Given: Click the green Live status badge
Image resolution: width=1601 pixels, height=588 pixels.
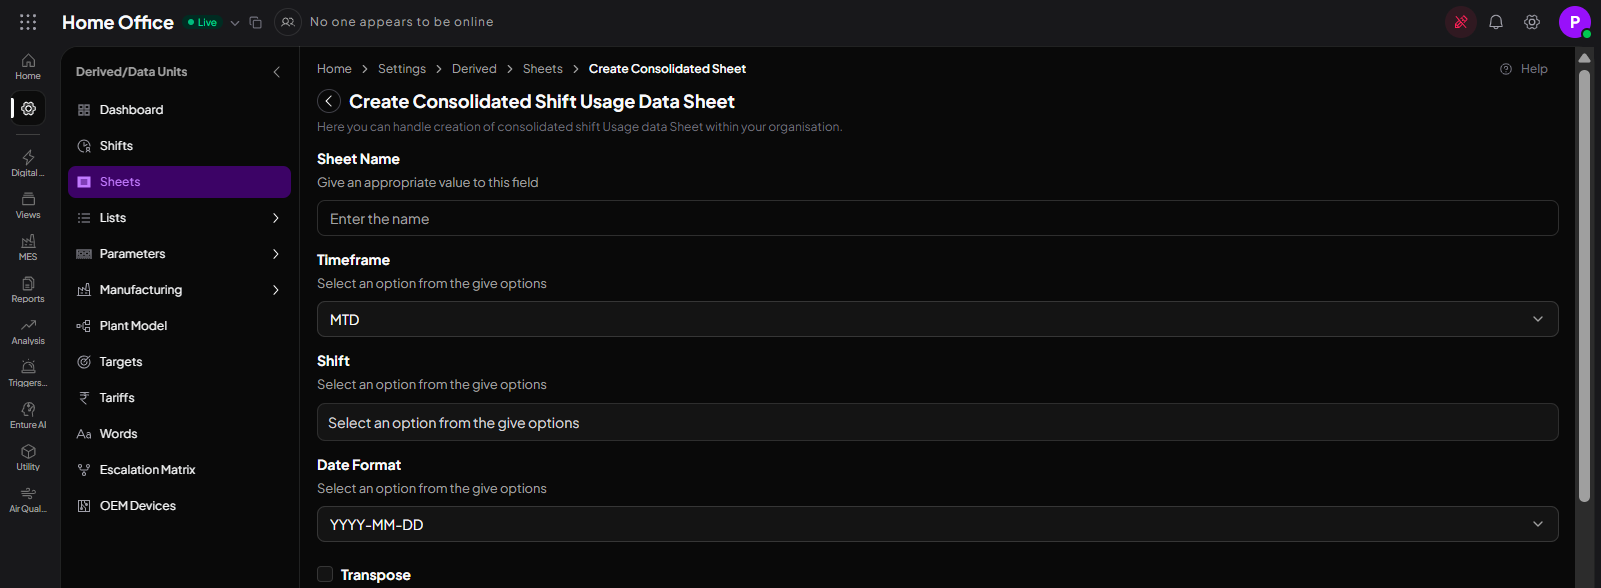Looking at the screenshot, I should 203,22.
